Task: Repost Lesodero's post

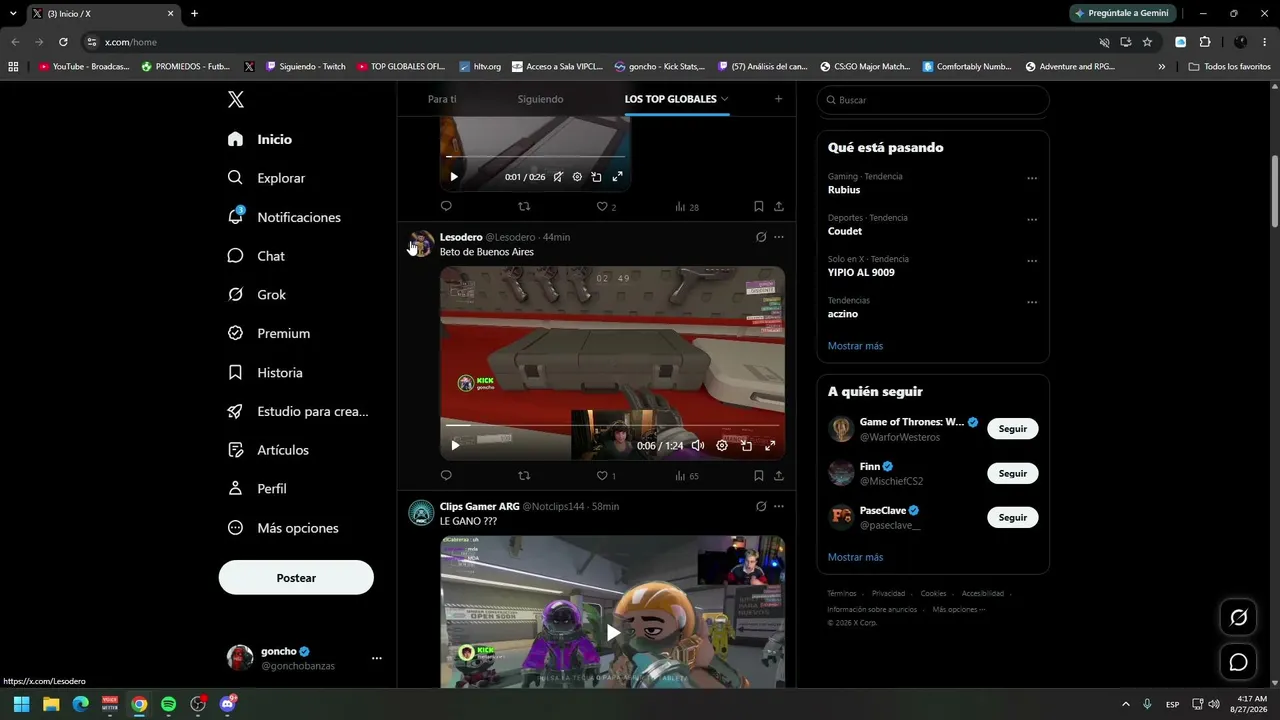Action: tap(524, 476)
